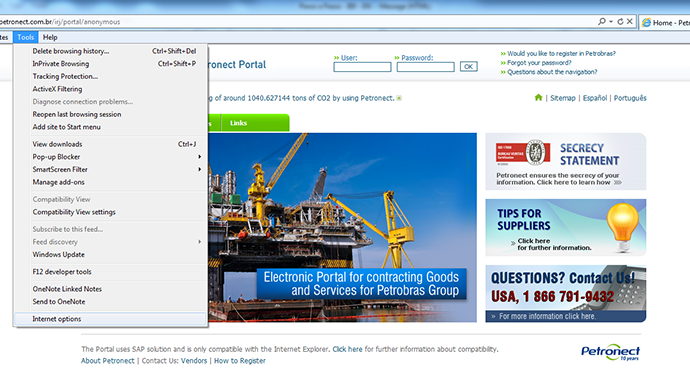The height and width of the screenshot is (373, 690).
Task: Open Tracking Protection option
Action: 111,77
